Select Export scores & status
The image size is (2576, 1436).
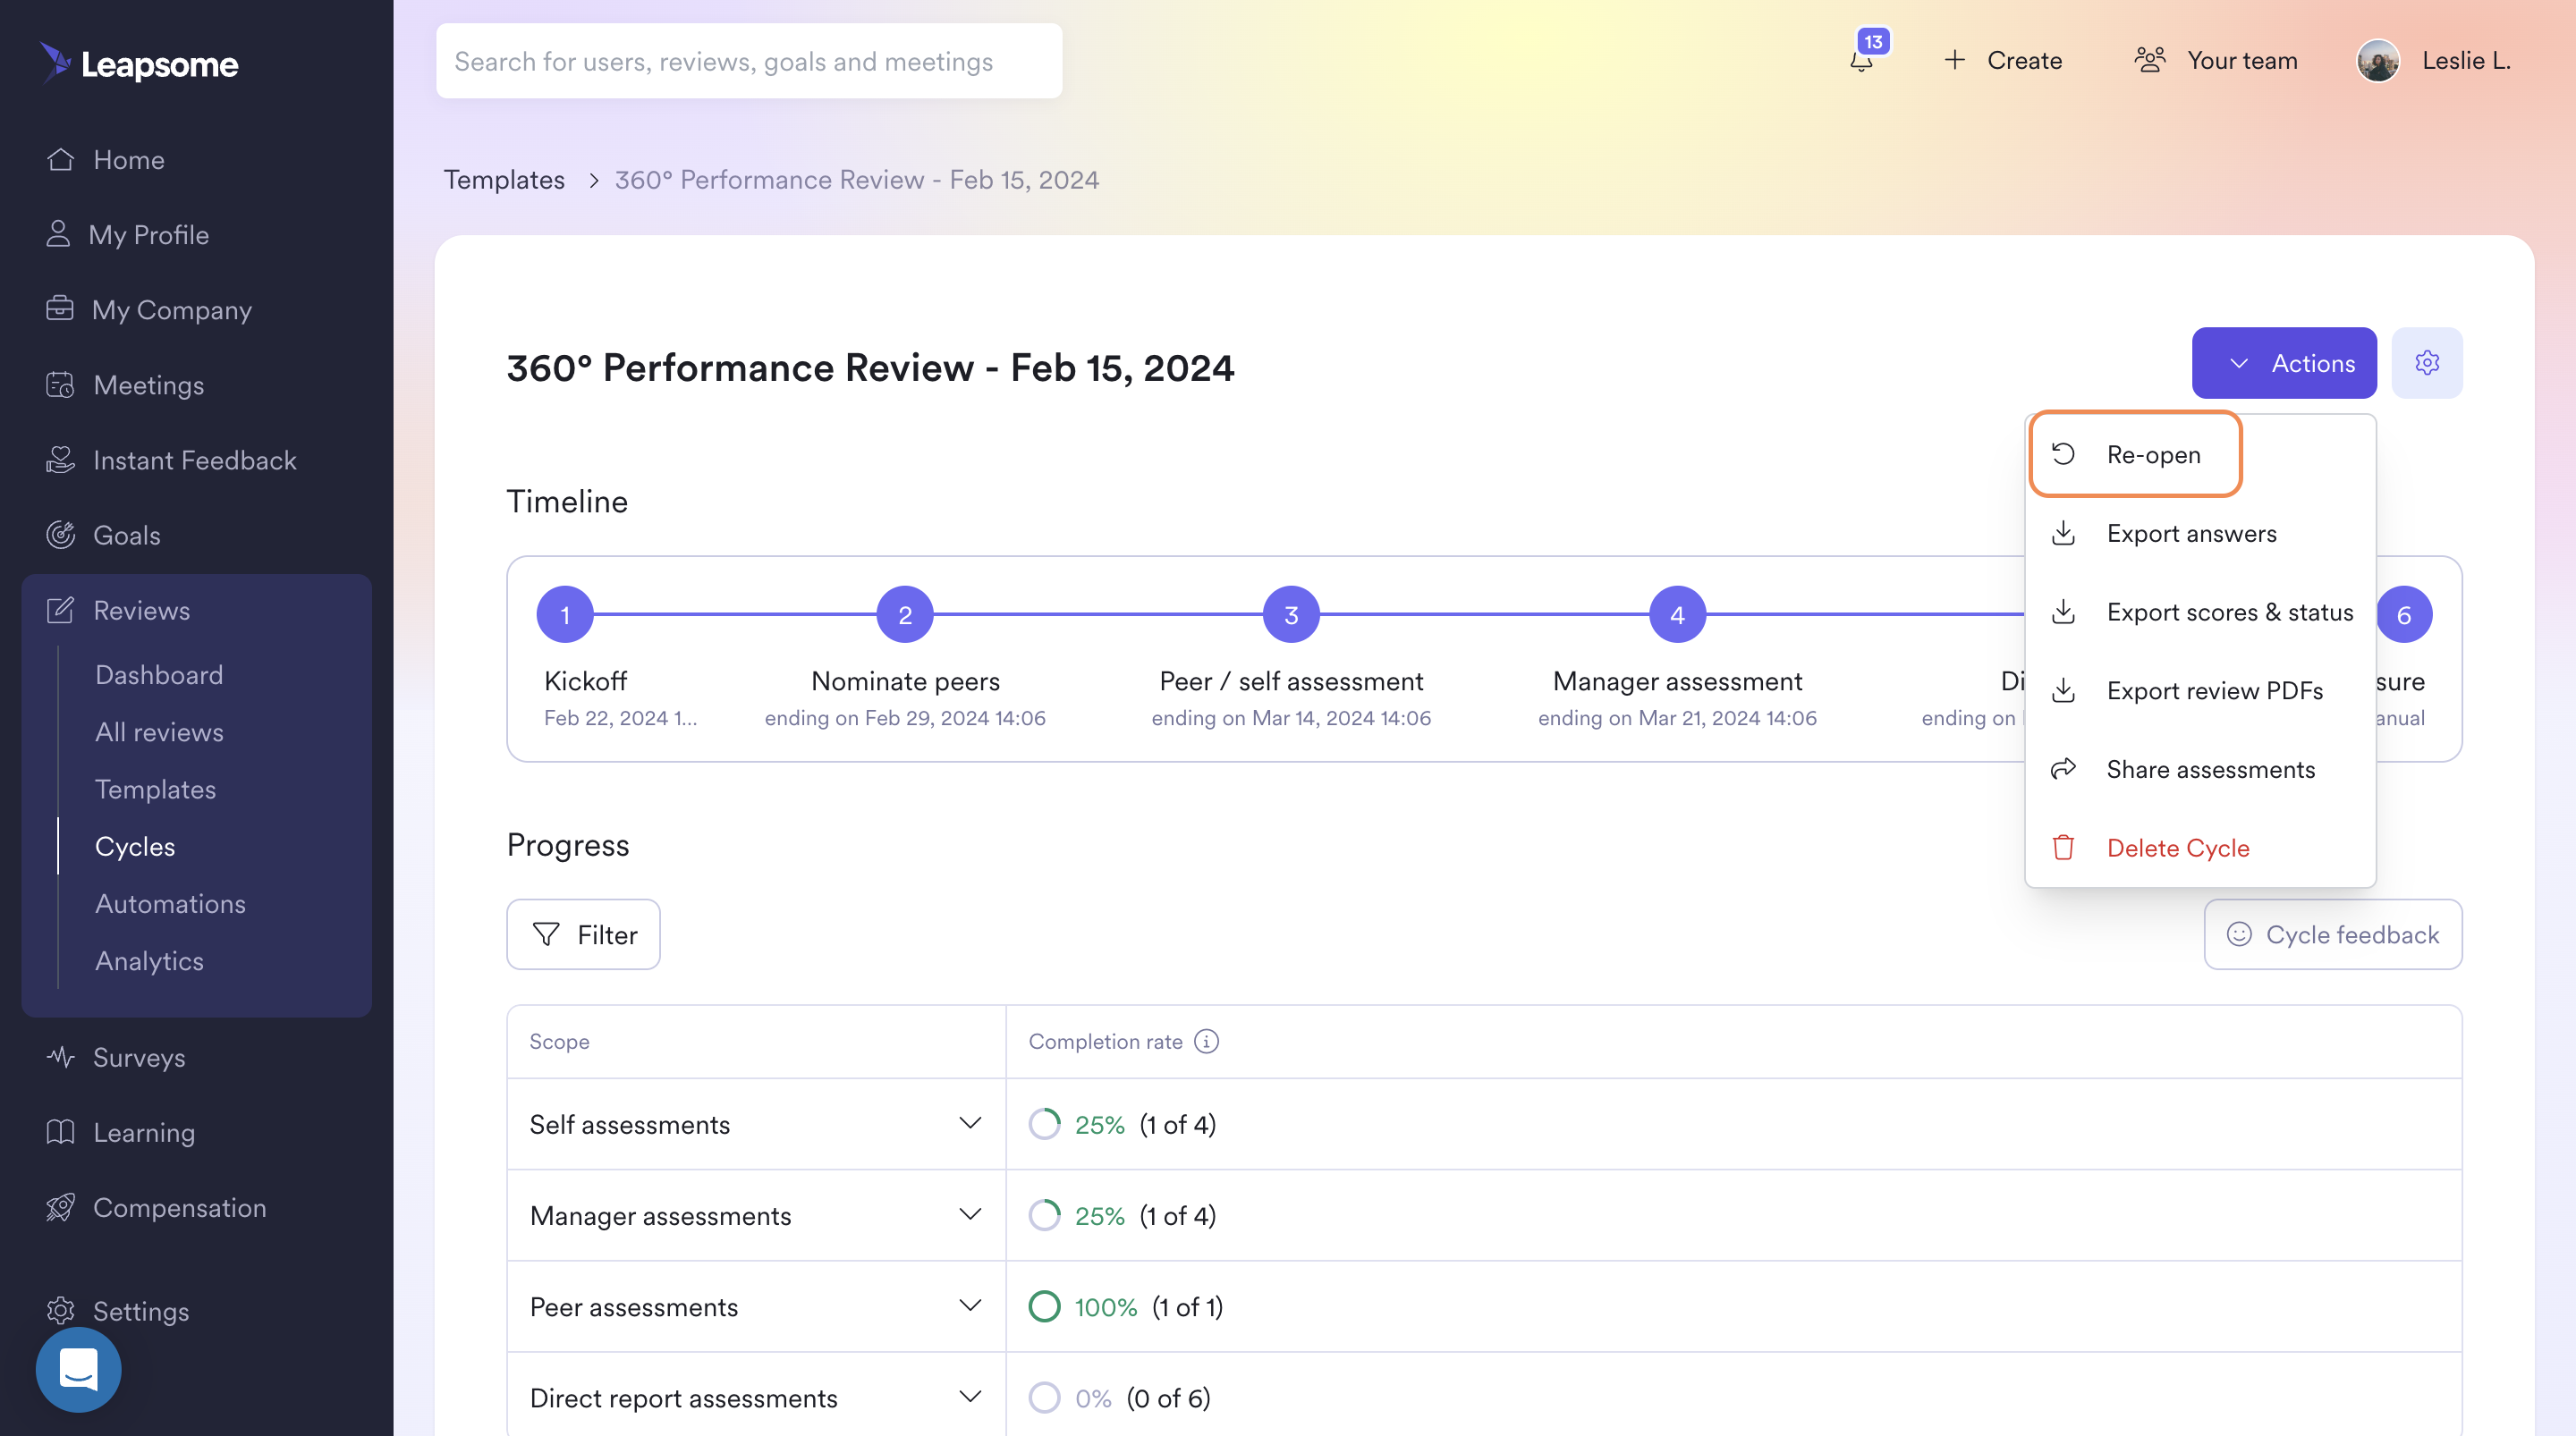[2200, 612]
